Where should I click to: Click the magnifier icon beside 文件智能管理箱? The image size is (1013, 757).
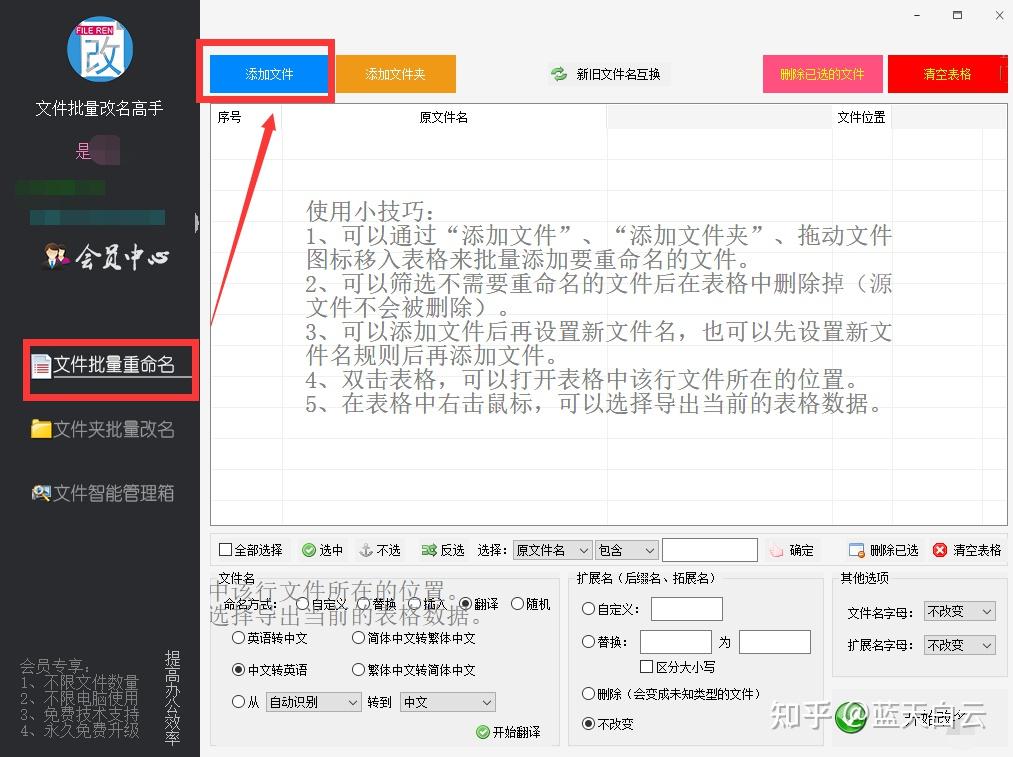(x=41, y=493)
